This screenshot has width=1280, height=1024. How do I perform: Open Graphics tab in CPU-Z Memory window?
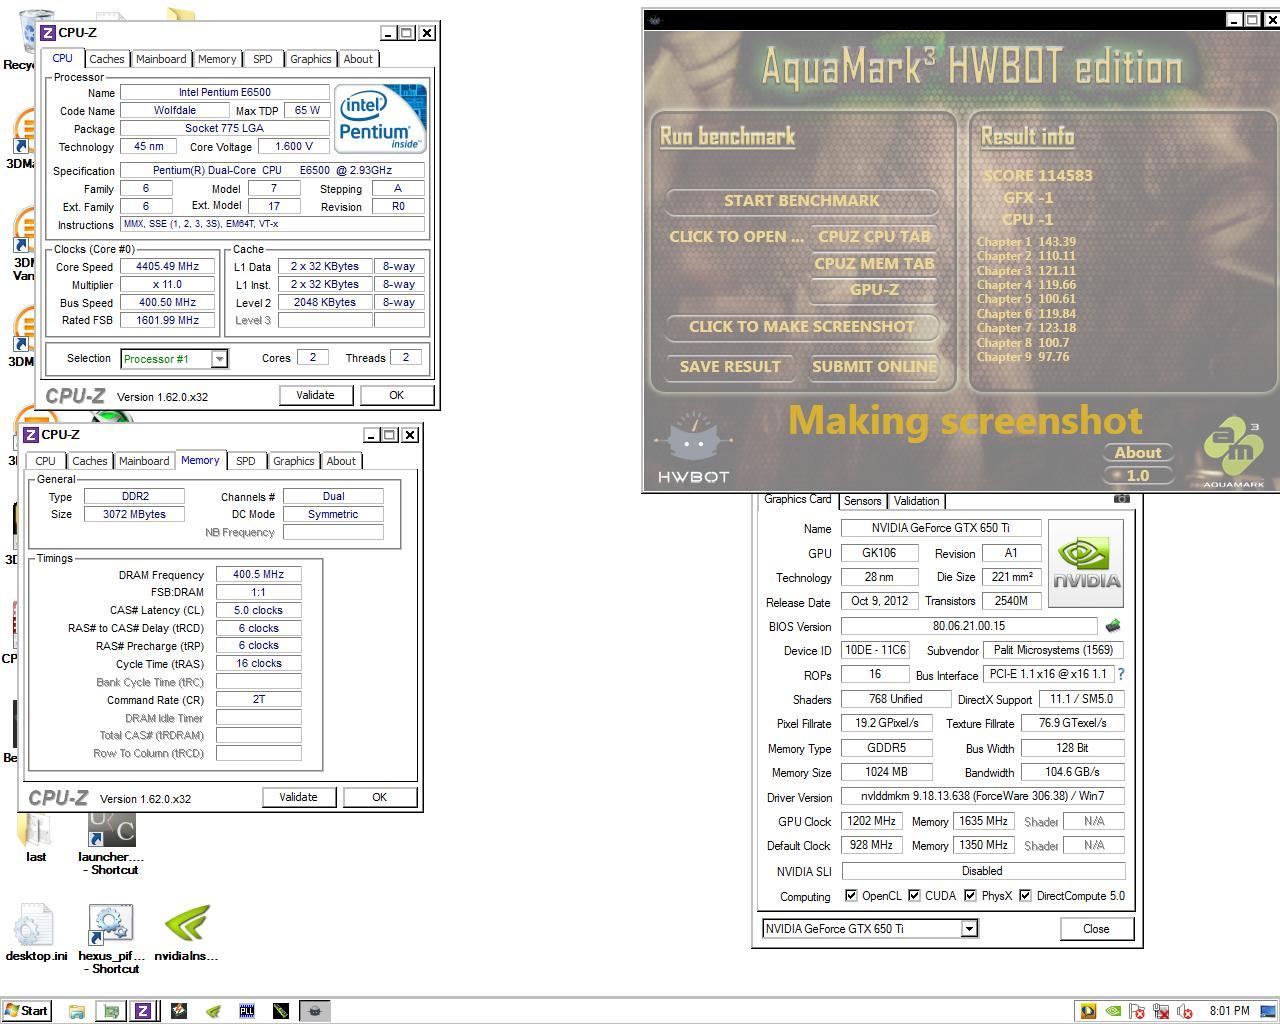pos(294,461)
